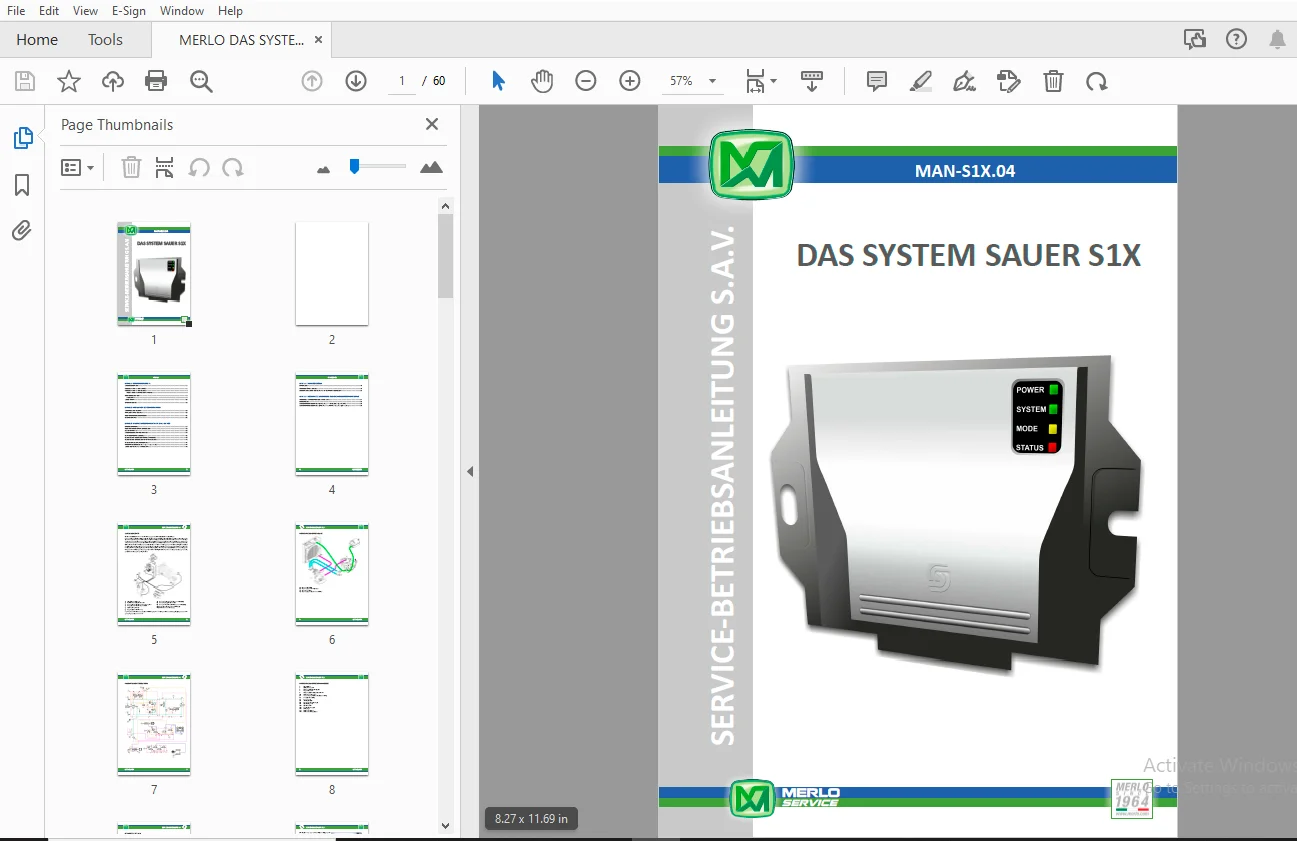Go to the next page arrow
The height and width of the screenshot is (841, 1297).
point(356,82)
